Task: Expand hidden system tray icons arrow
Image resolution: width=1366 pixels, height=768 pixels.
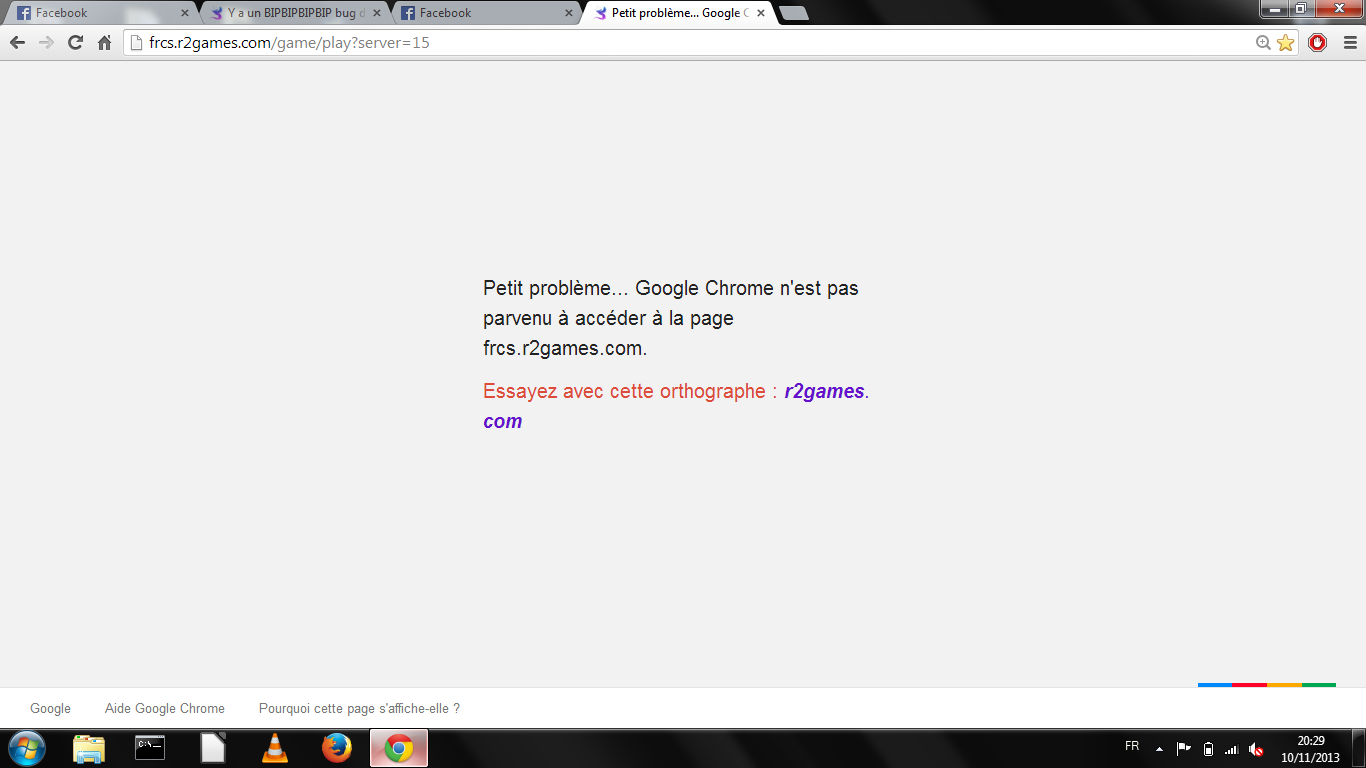Action: 1159,749
